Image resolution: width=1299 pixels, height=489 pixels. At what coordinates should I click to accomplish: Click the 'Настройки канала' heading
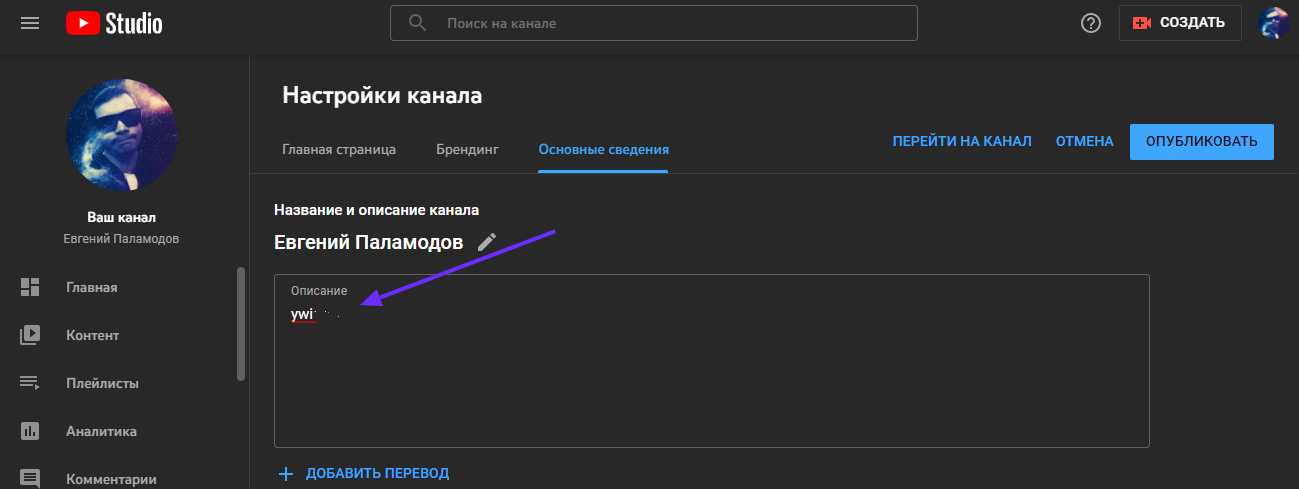tap(382, 96)
